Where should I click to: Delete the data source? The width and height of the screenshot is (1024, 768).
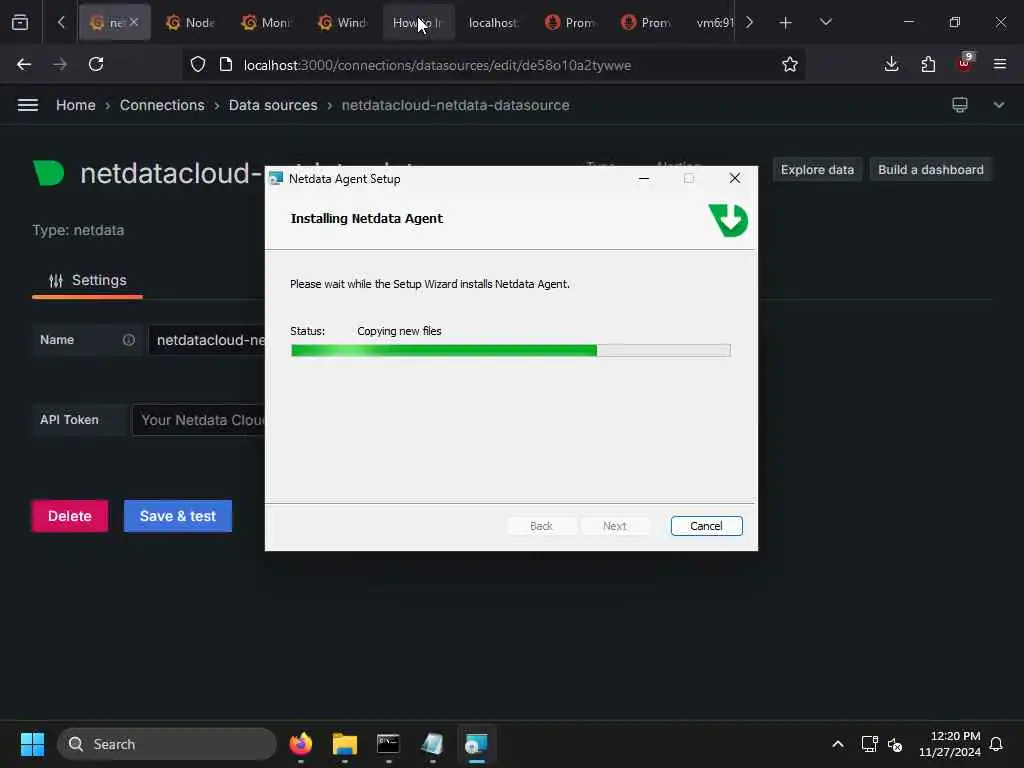point(70,516)
